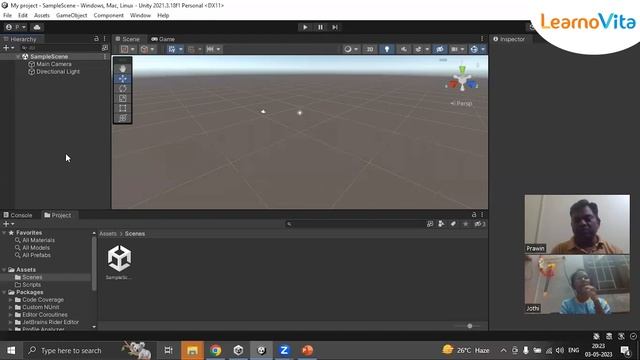The width and height of the screenshot is (640, 360).
Task: Open scene effects dropdown
Action: (422, 49)
